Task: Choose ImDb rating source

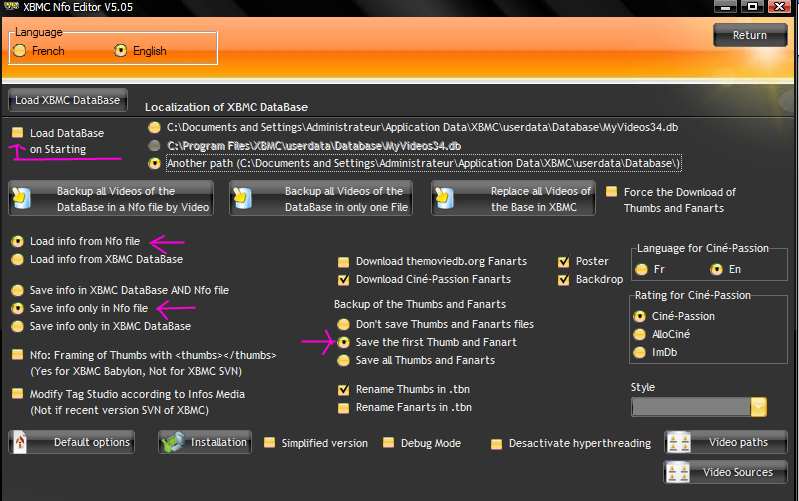Action: 640,352
